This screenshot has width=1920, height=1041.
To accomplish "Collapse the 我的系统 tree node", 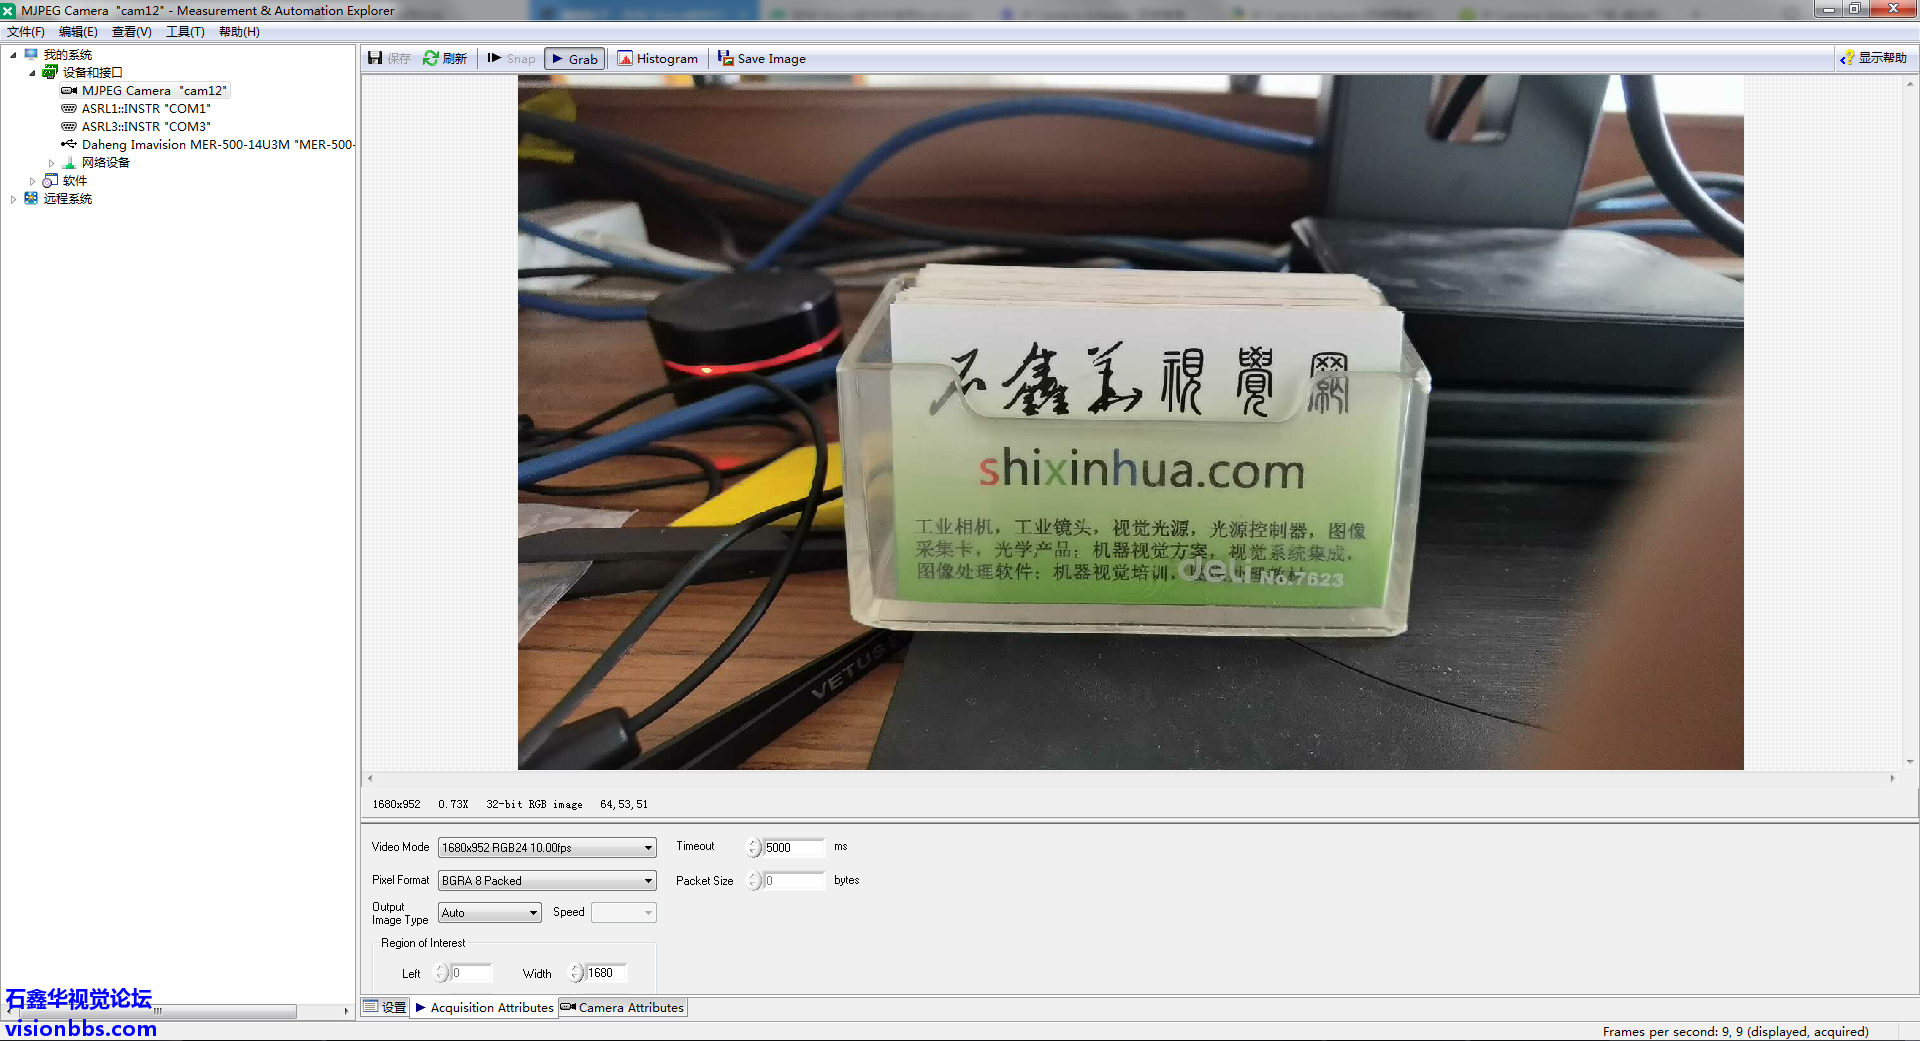I will click(13, 55).
